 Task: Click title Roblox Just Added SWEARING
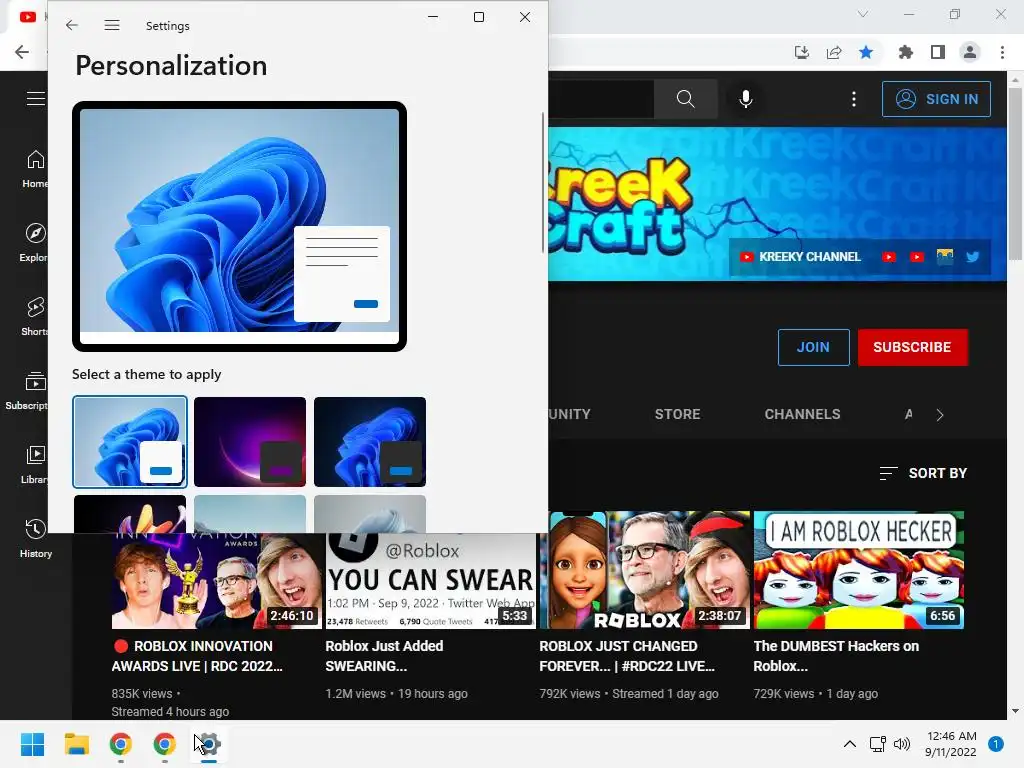[x=384, y=656]
